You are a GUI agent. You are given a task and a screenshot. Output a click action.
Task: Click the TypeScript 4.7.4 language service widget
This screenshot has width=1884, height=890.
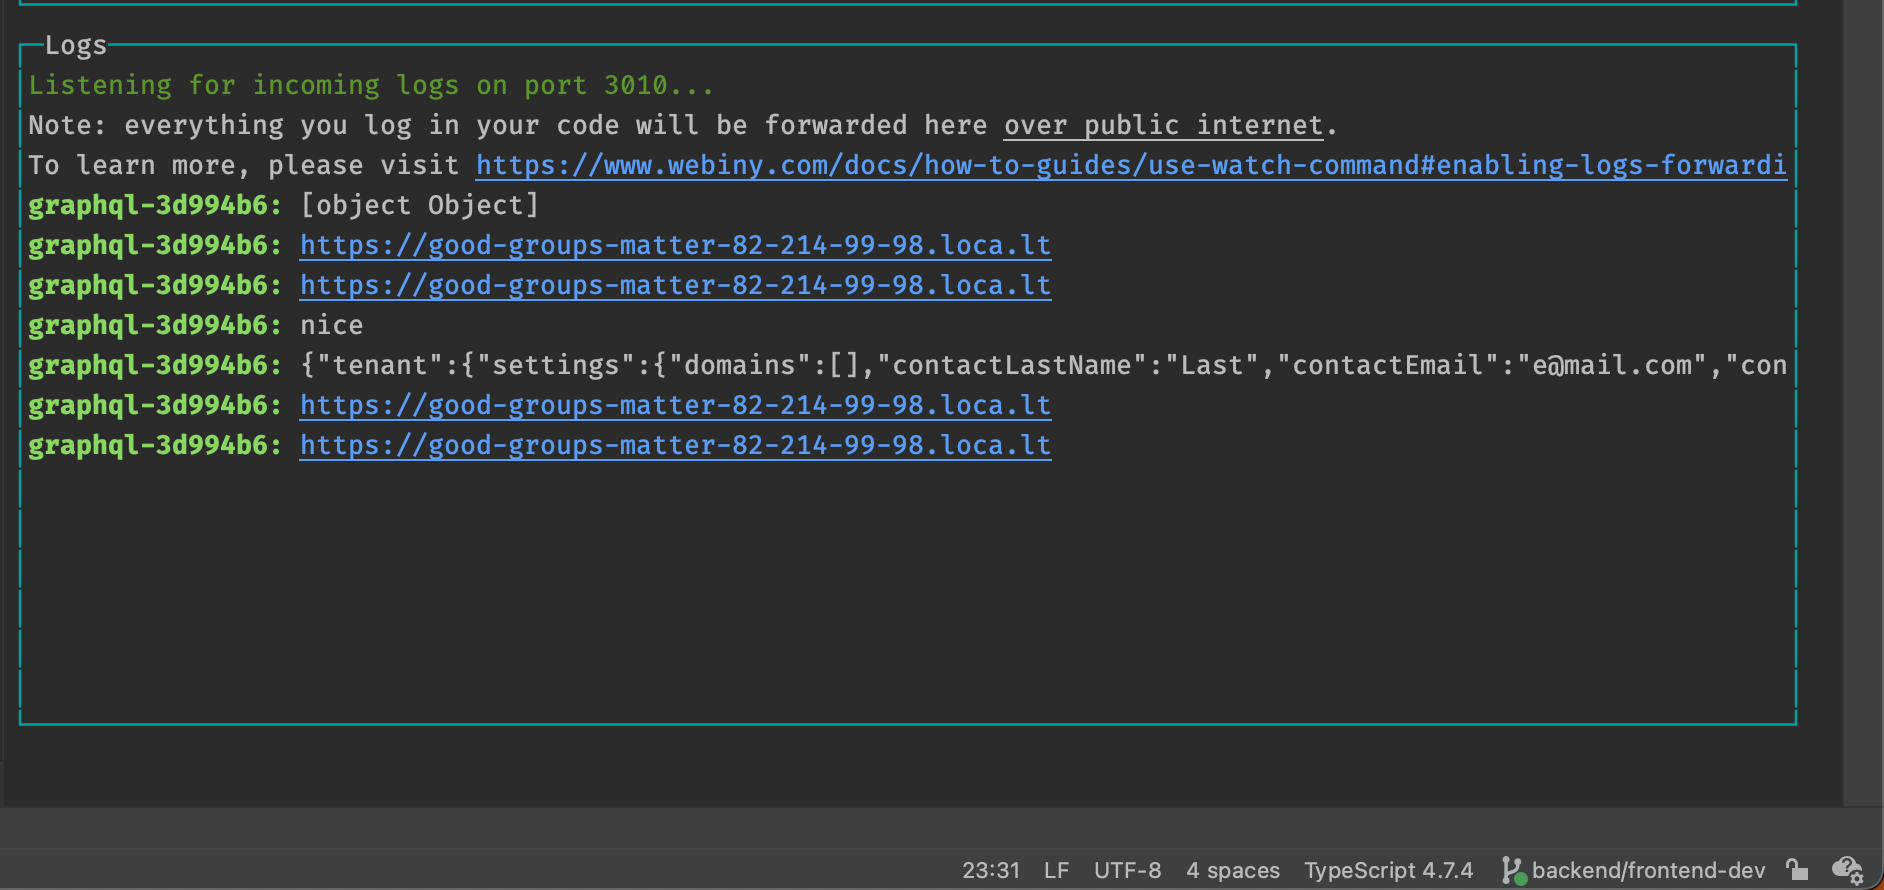tap(1388, 870)
